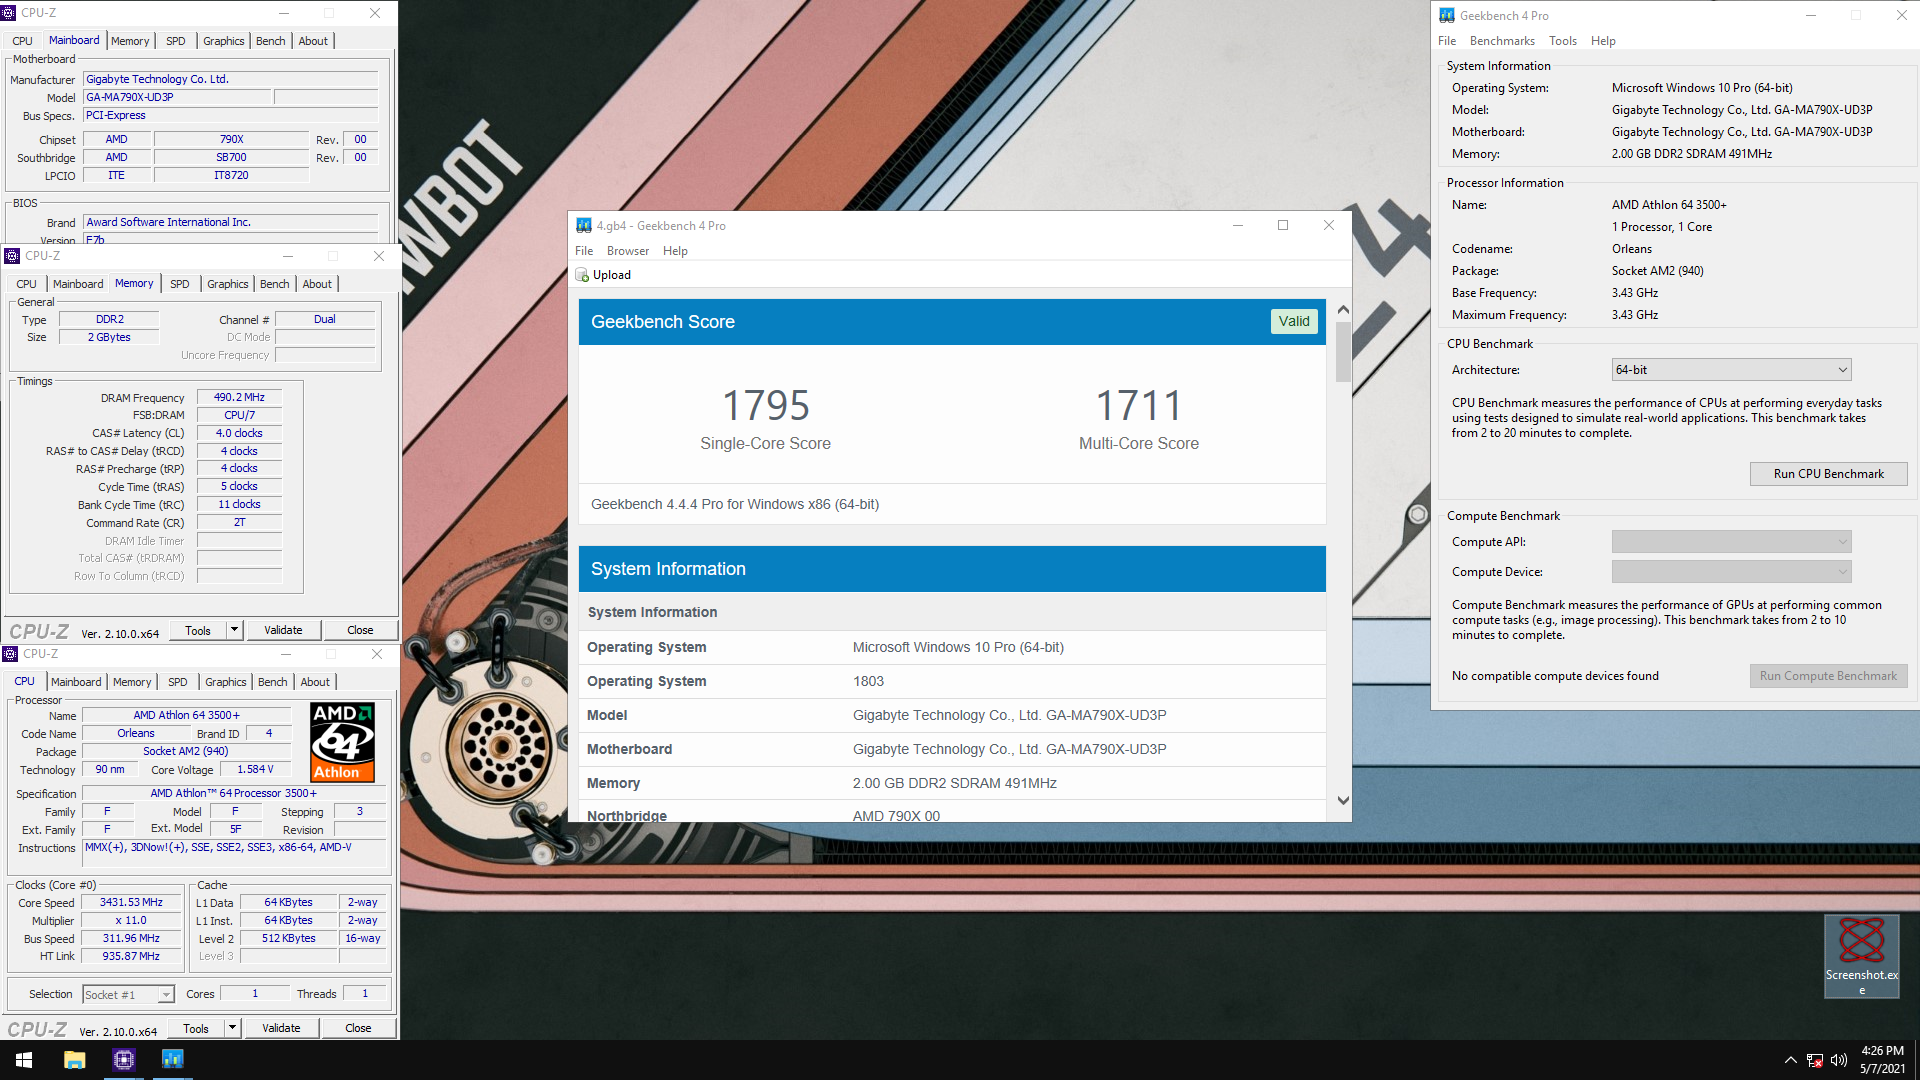Click top CPU-Z window title icon

point(9,13)
